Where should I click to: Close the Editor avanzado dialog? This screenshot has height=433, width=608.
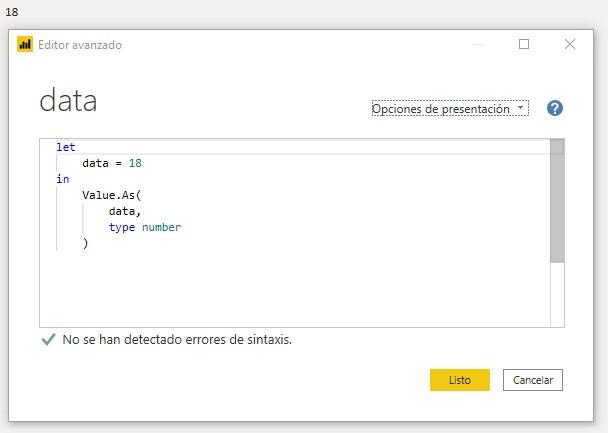569,45
